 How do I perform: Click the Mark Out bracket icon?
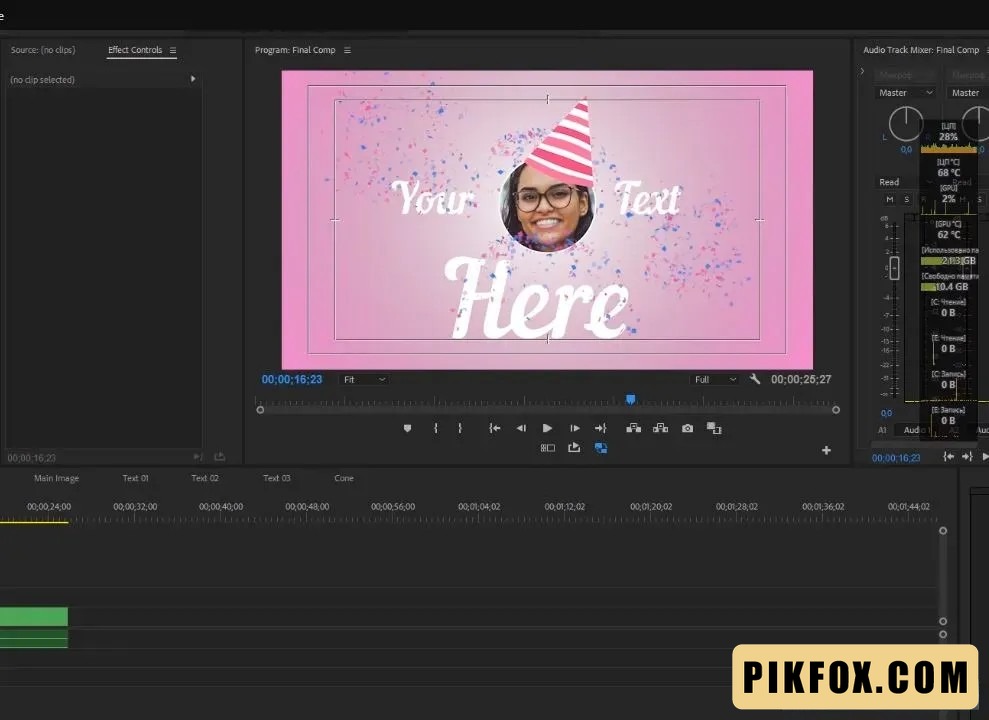pos(460,428)
